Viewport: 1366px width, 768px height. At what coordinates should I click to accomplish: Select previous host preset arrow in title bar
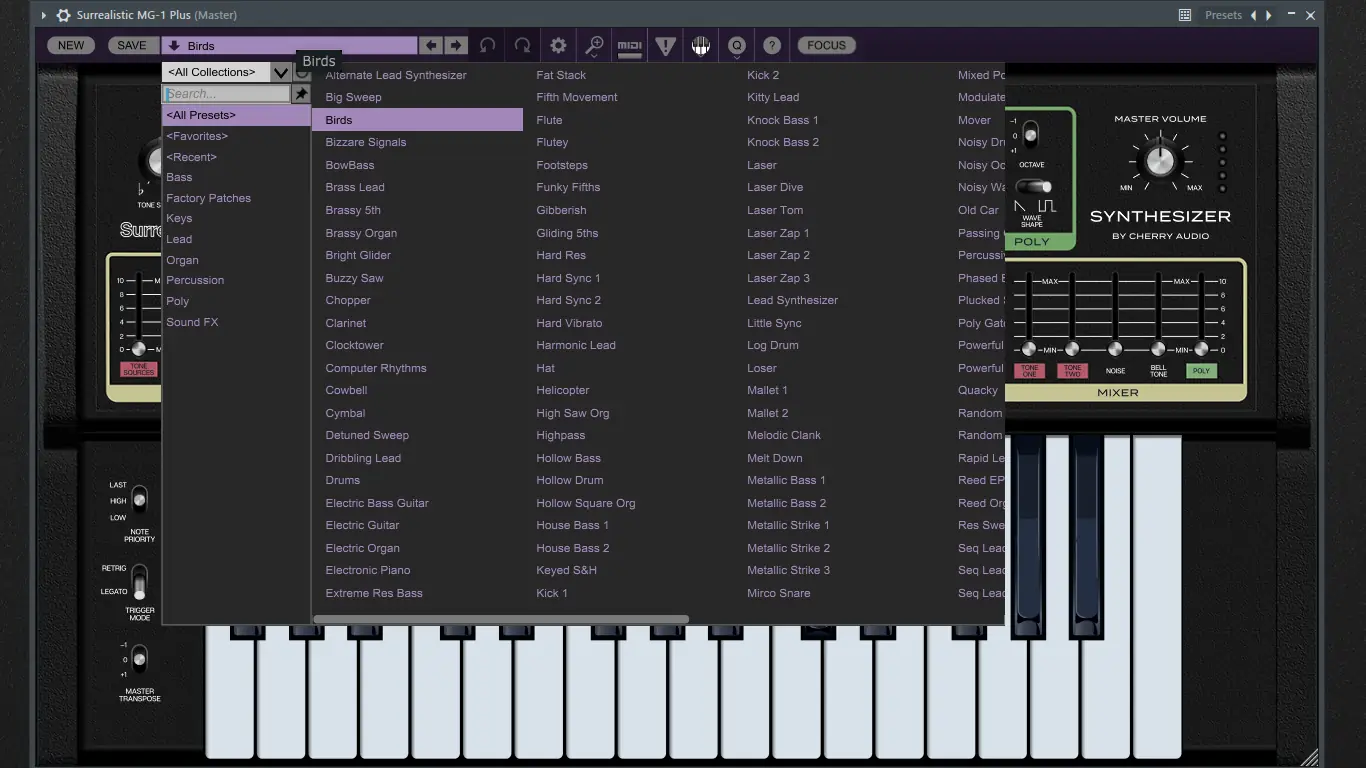pos(1254,15)
